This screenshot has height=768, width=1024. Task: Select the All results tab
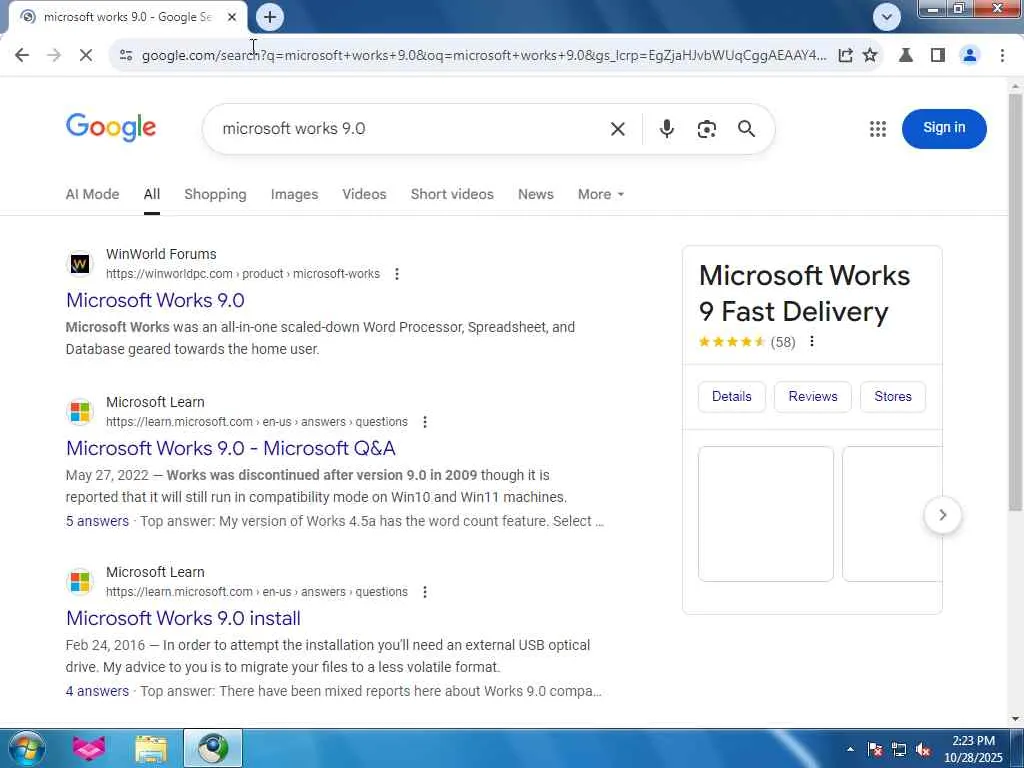pyautogui.click(x=152, y=194)
